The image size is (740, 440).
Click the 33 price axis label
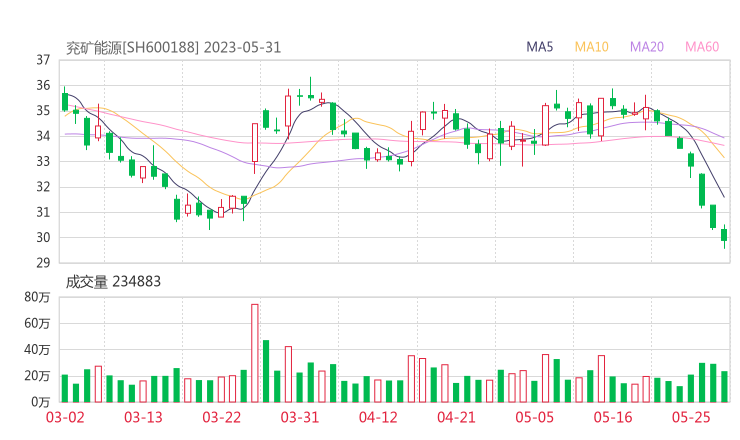pos(43,161)
